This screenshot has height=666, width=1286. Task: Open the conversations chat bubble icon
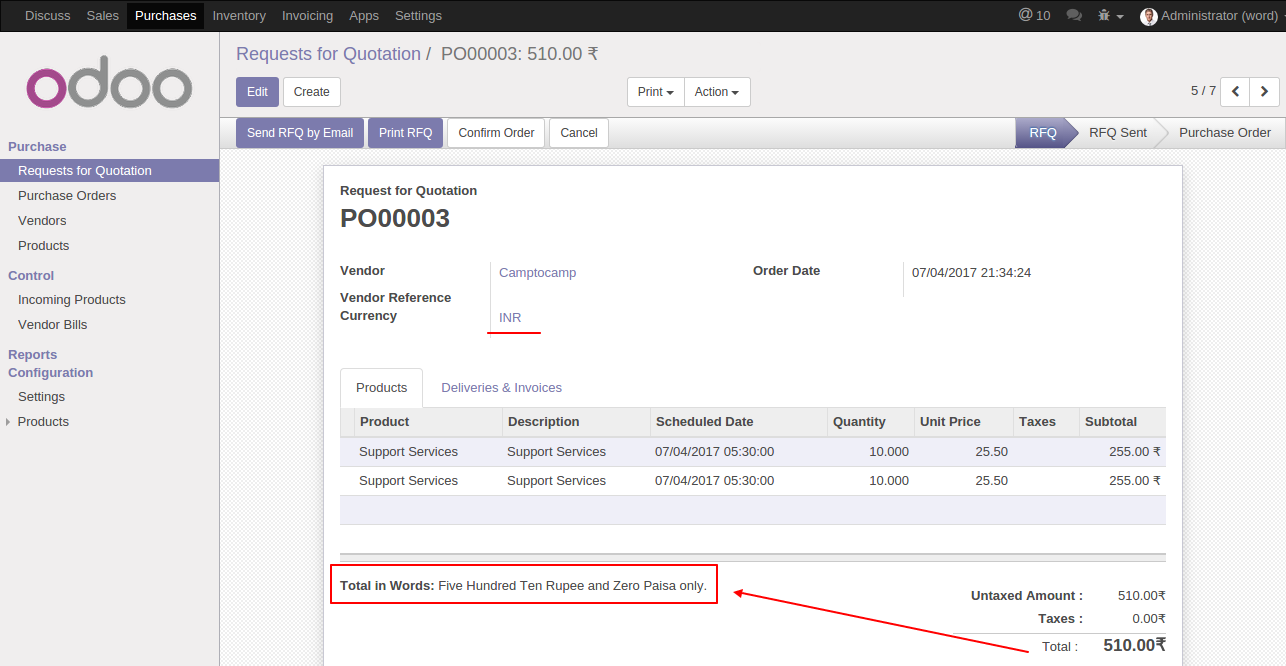(1074, 16)
